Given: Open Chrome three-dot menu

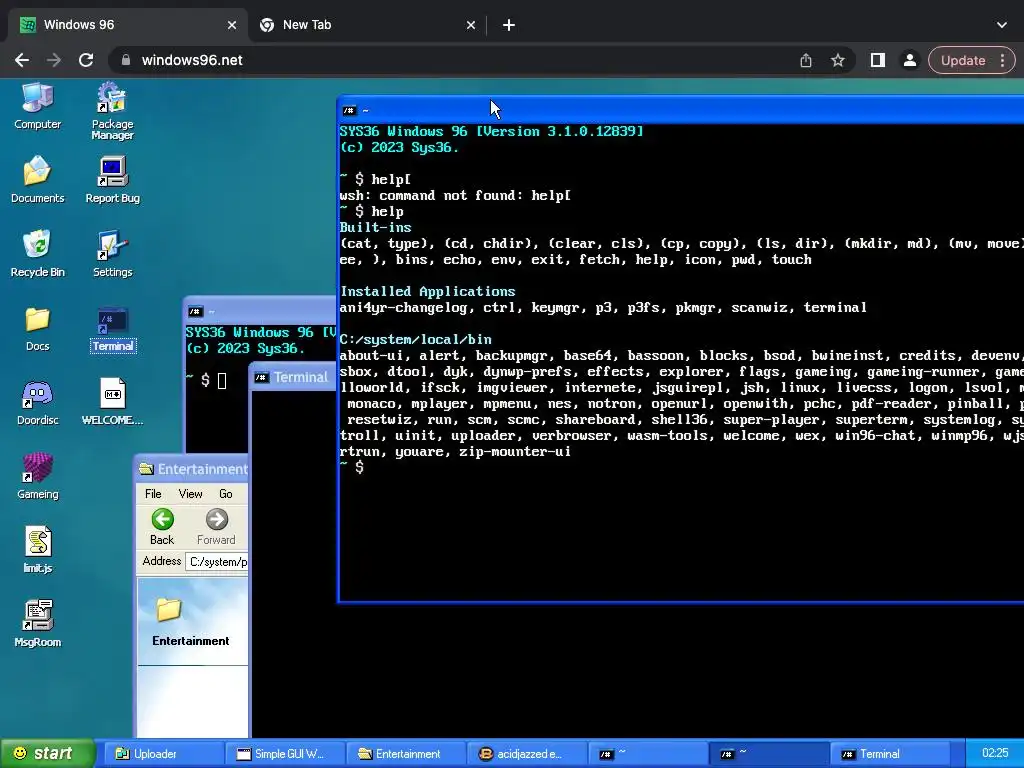Looking at the screenshot, I should [x=1002, y=60].
